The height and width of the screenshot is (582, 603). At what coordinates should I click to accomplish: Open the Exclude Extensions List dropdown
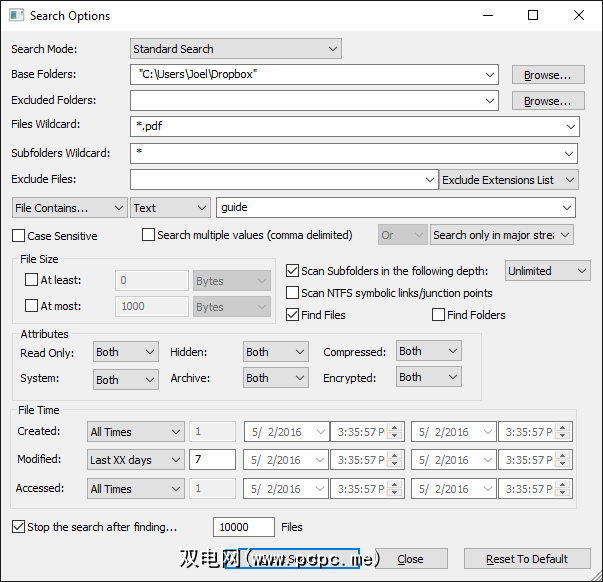pyautogui.click(x=509, y=180)
